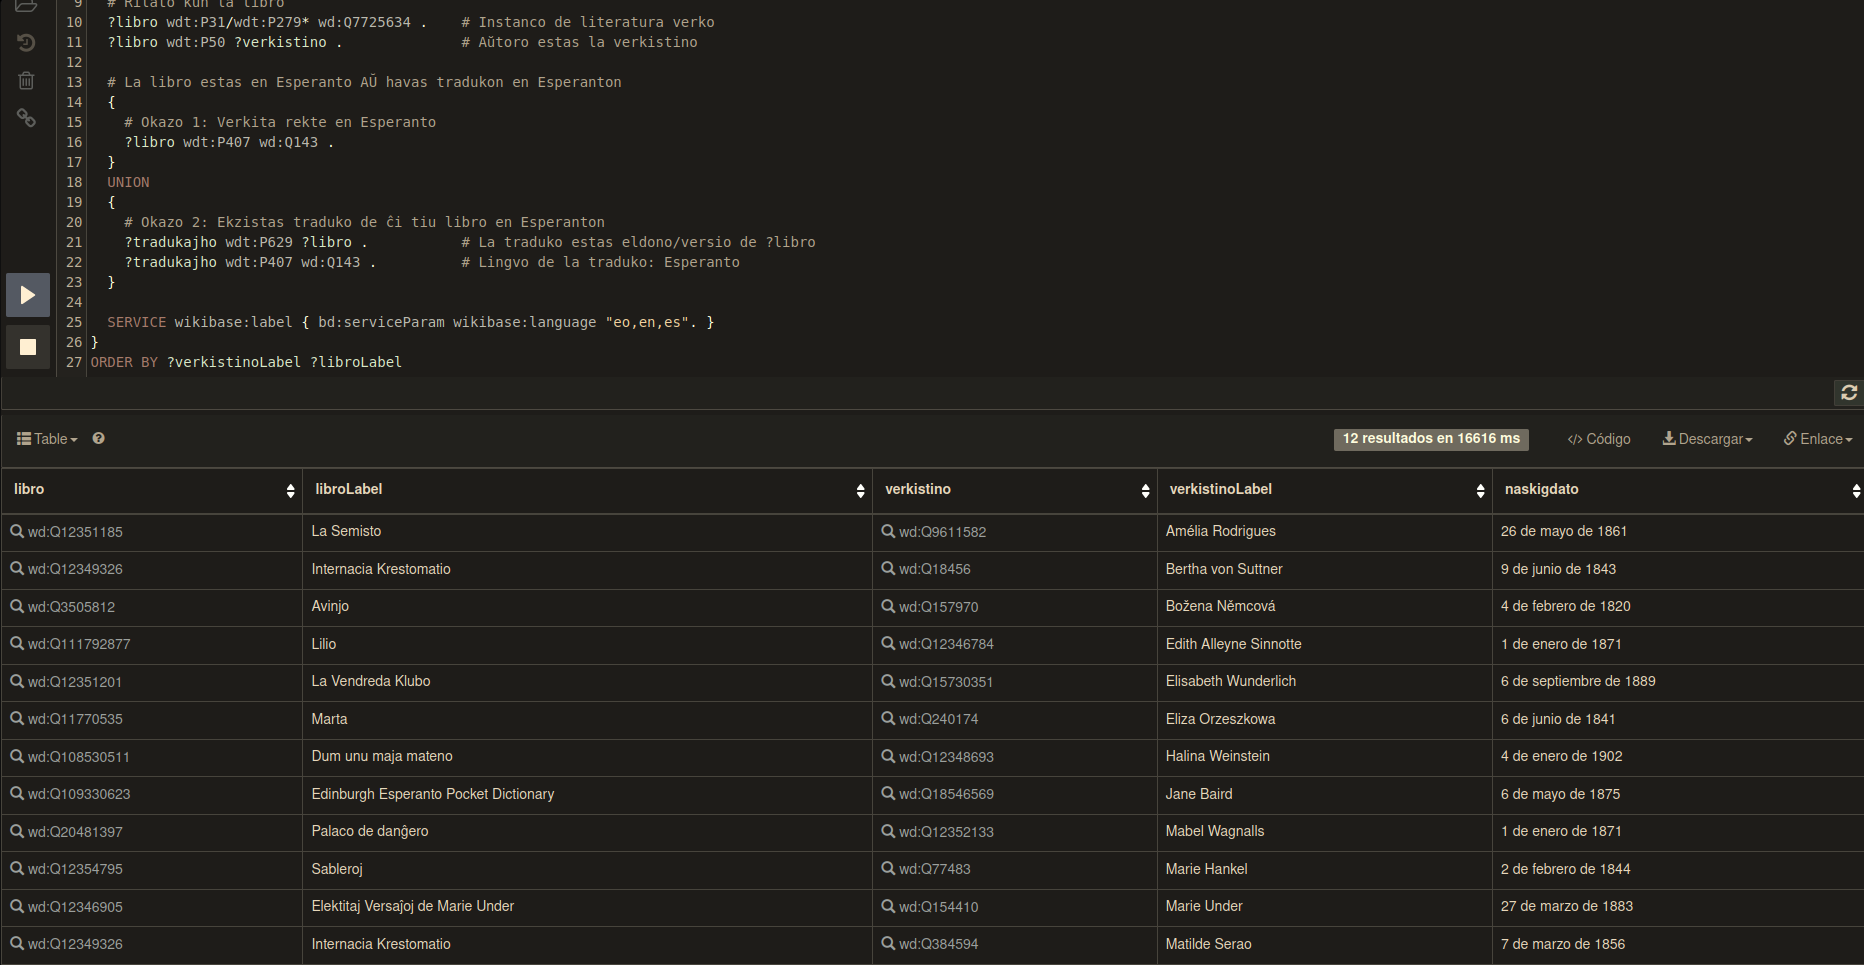Copy the short link using the sidebar link icon
This screenshot has width=1864, height=965.
(x=26, y=118)
